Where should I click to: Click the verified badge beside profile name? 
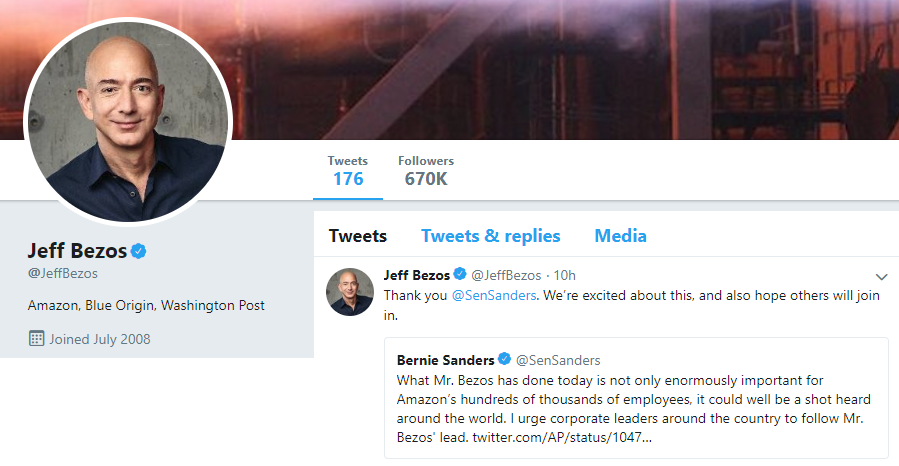click(139, 251)
